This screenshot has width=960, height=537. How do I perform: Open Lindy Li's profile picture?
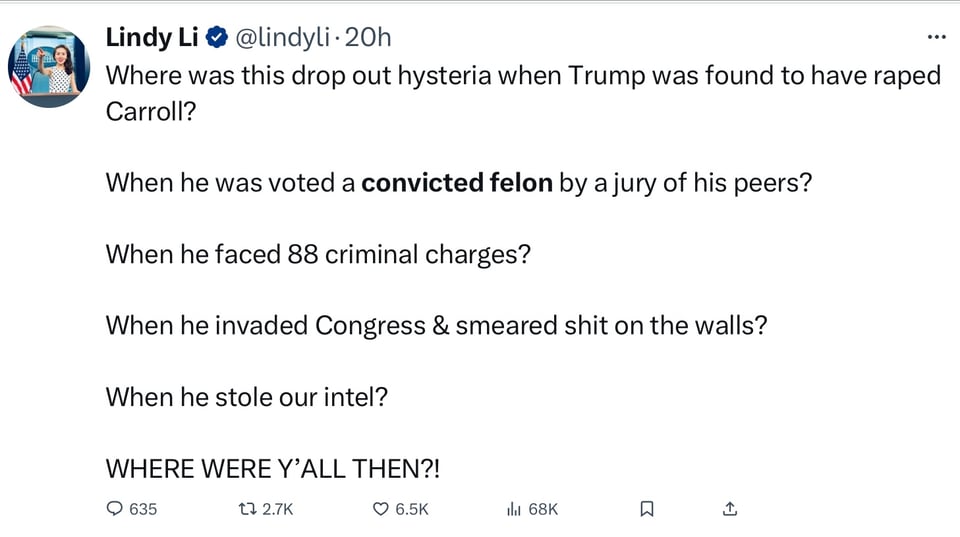pyautogui.click(x=49, y=67)
